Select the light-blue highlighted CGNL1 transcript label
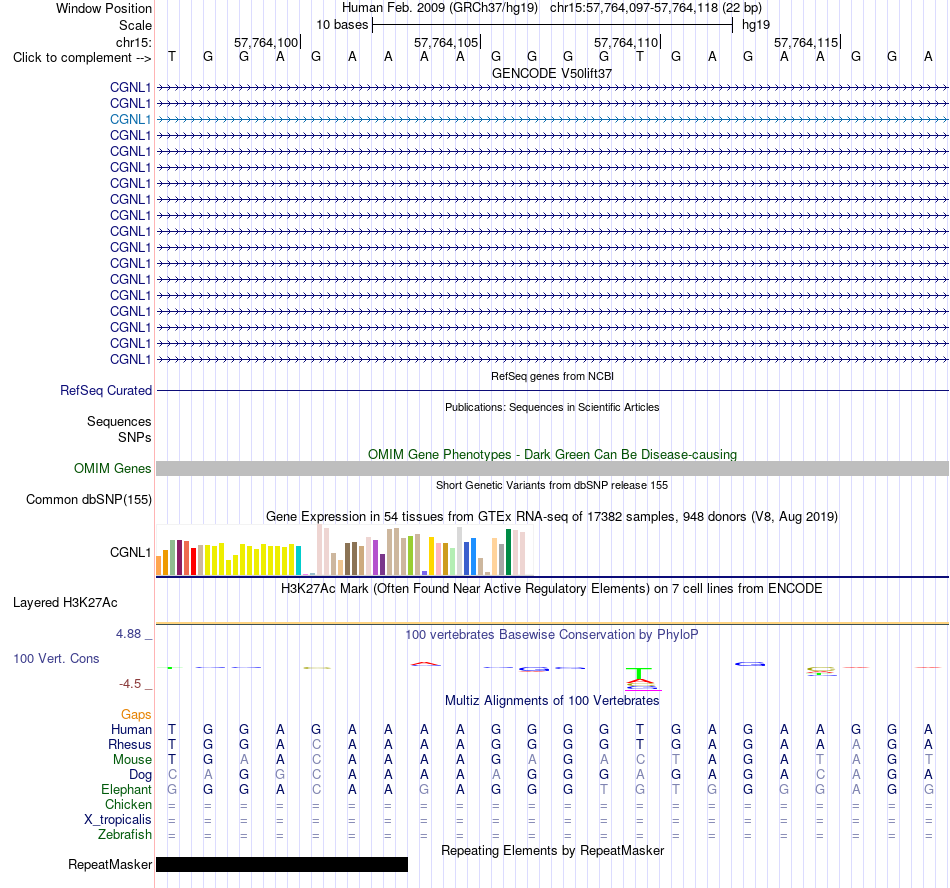This screenshot has height=888, width=950. tap(130, 119)
